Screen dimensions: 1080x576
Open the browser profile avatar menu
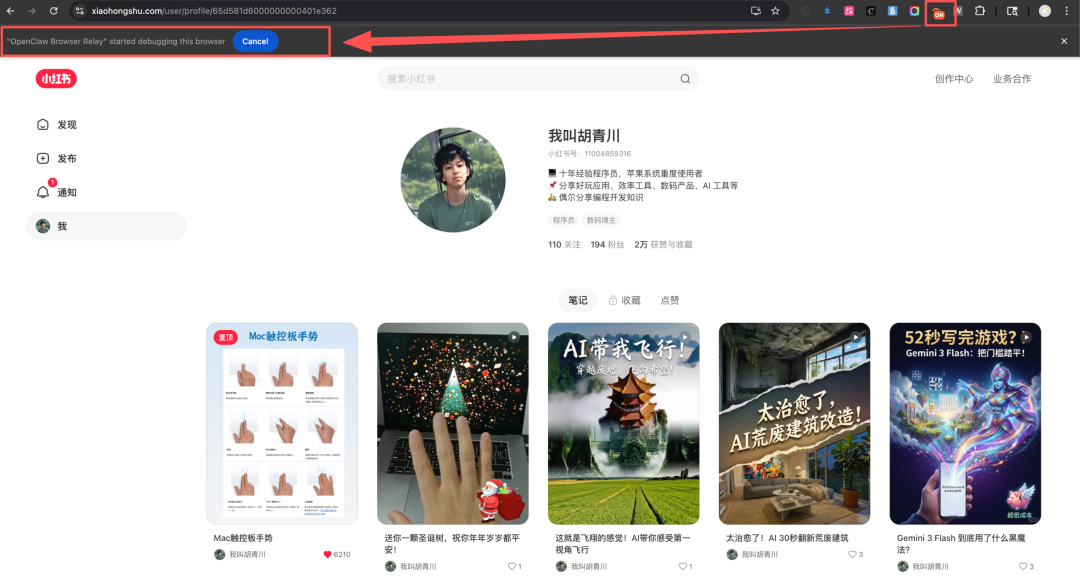coord(1044,12)
